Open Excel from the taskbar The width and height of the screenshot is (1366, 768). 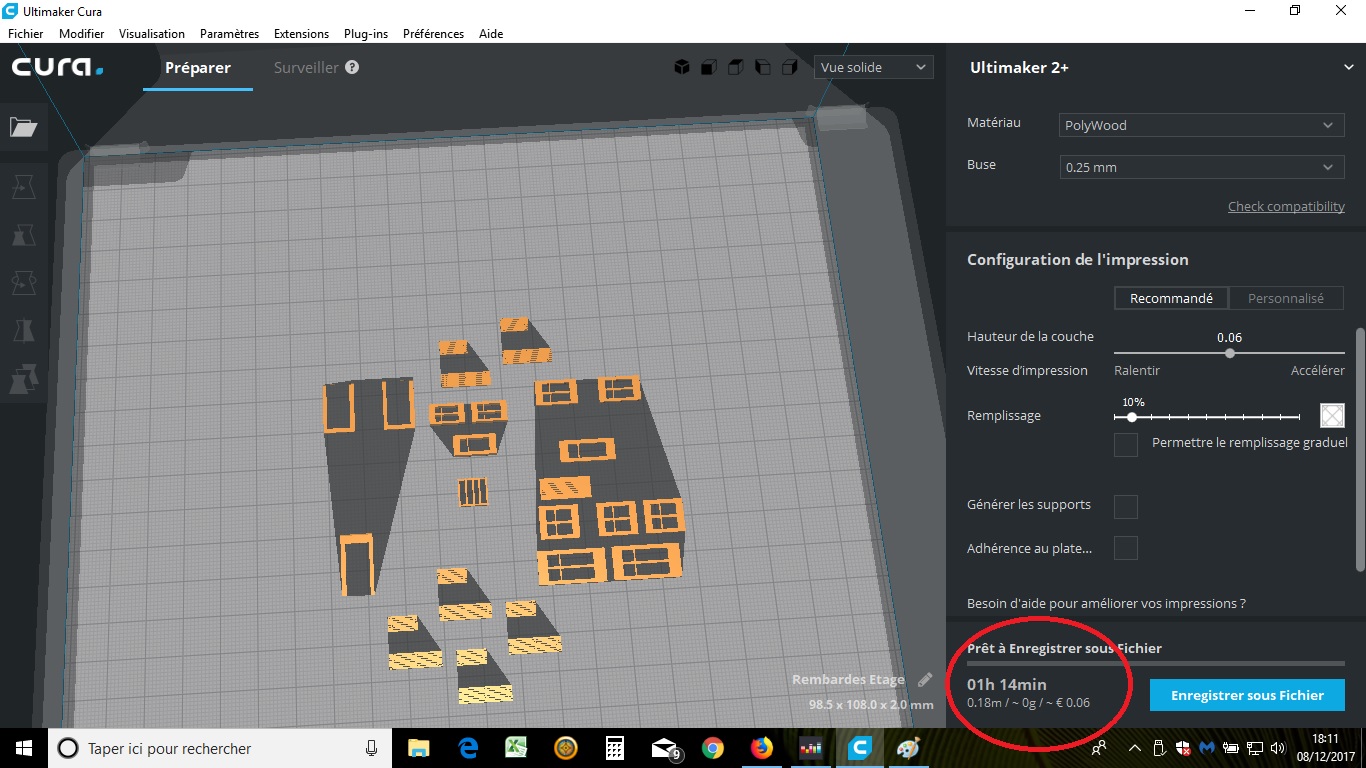point(516,748)
